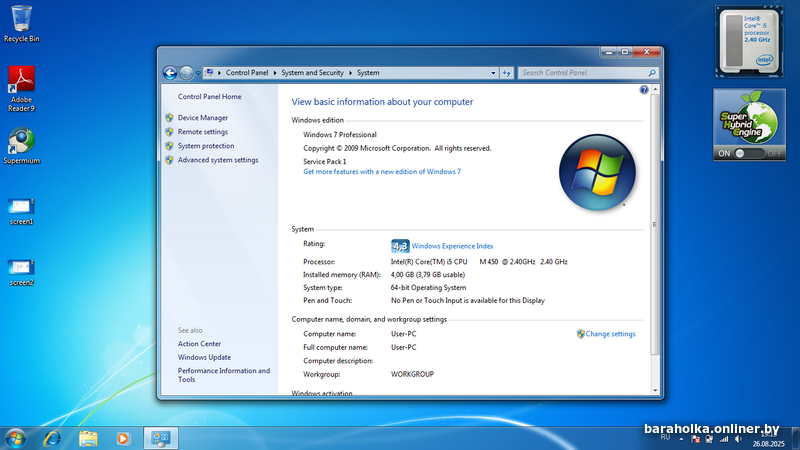Viewport: 800px width, 450px height.
Task: Launch Internet Explorer from taskbar
Action: click(52, 438)
